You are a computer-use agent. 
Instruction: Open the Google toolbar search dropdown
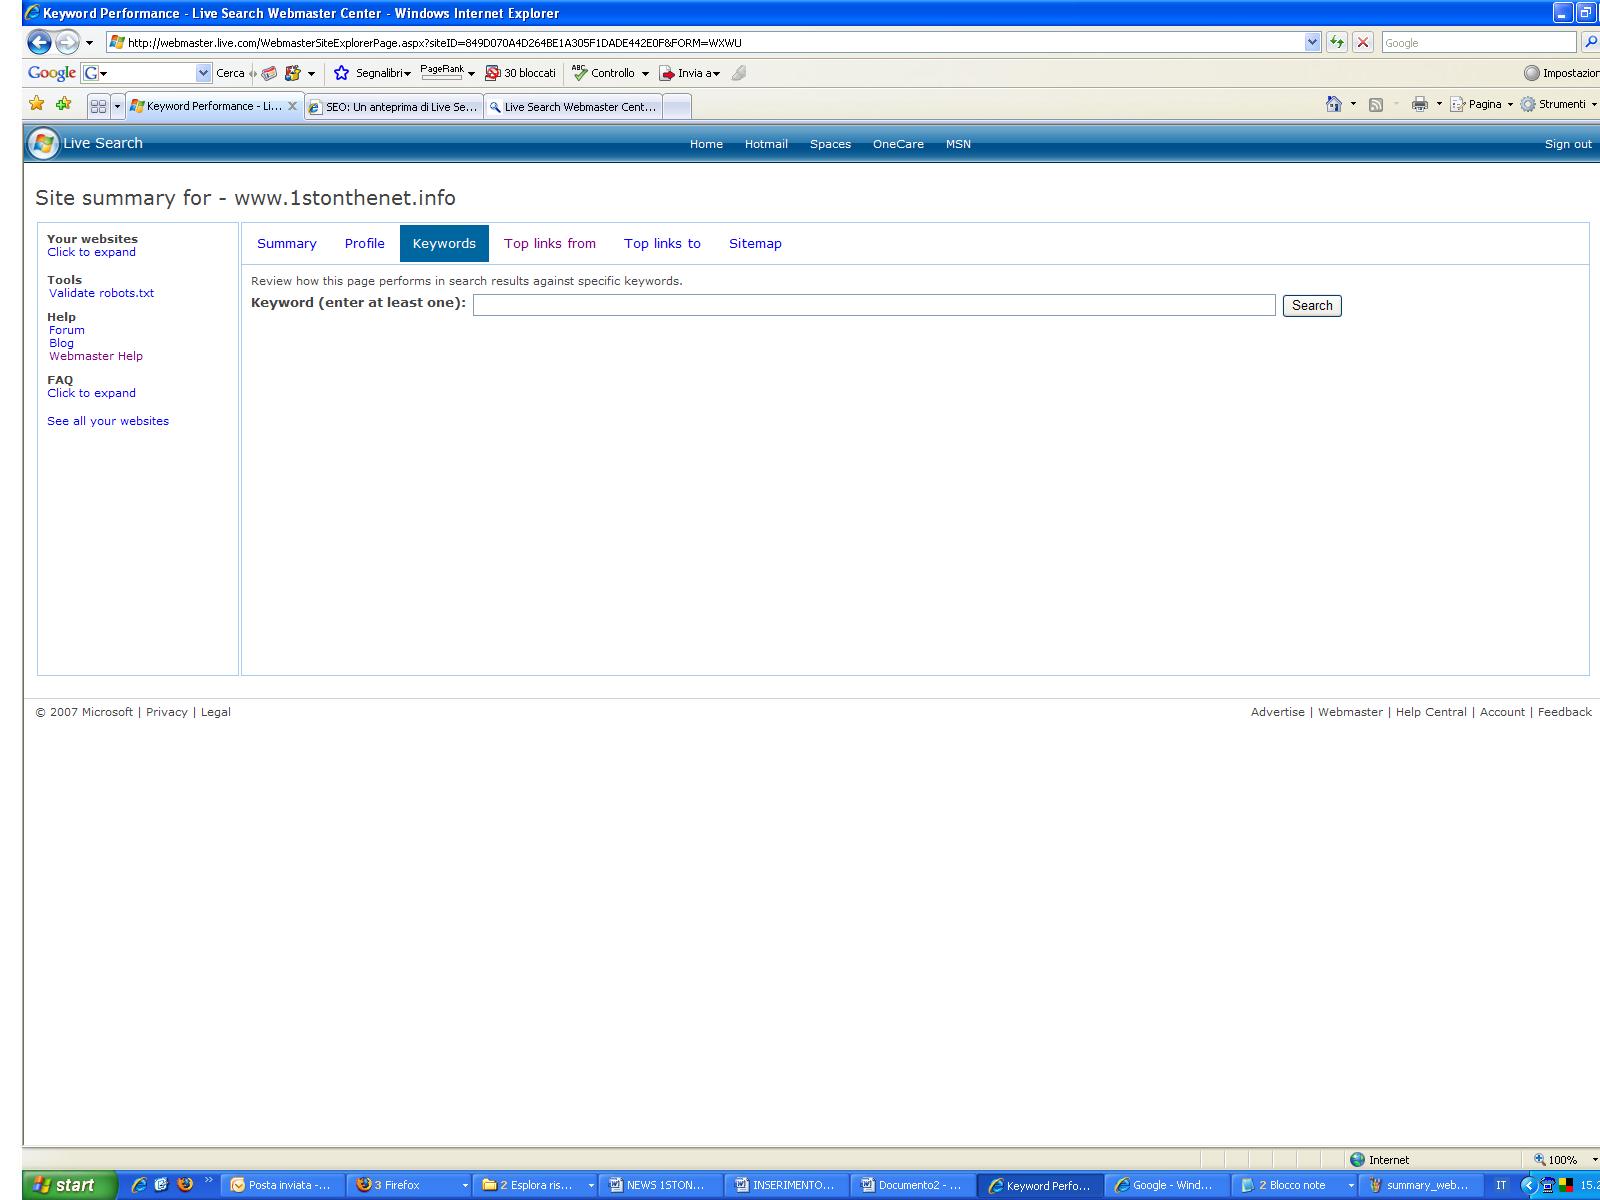coord(204,73)
